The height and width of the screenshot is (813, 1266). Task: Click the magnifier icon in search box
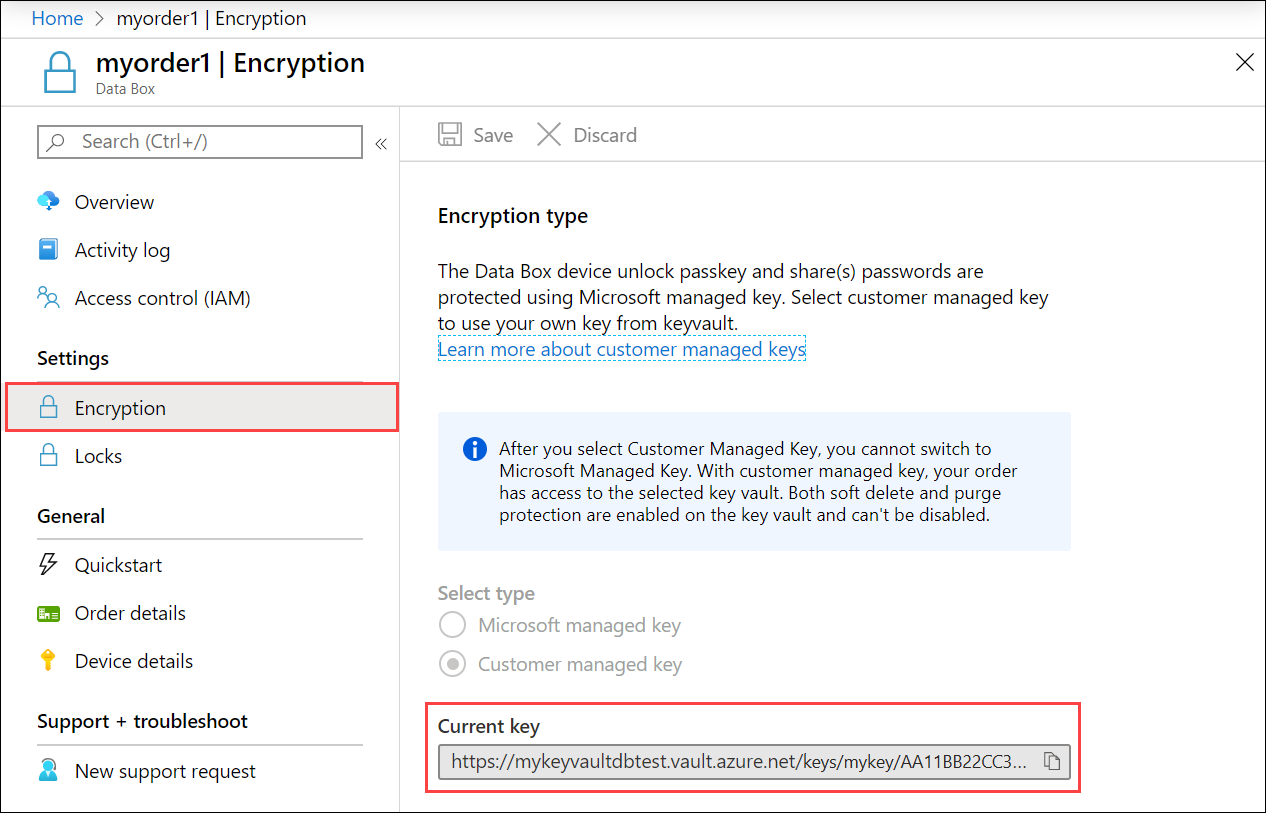tap(57, 142)
